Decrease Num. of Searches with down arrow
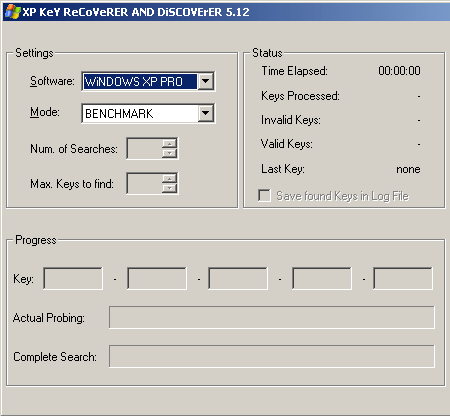The height and width of the screenshot is (416, 450). tap(170, 153)
